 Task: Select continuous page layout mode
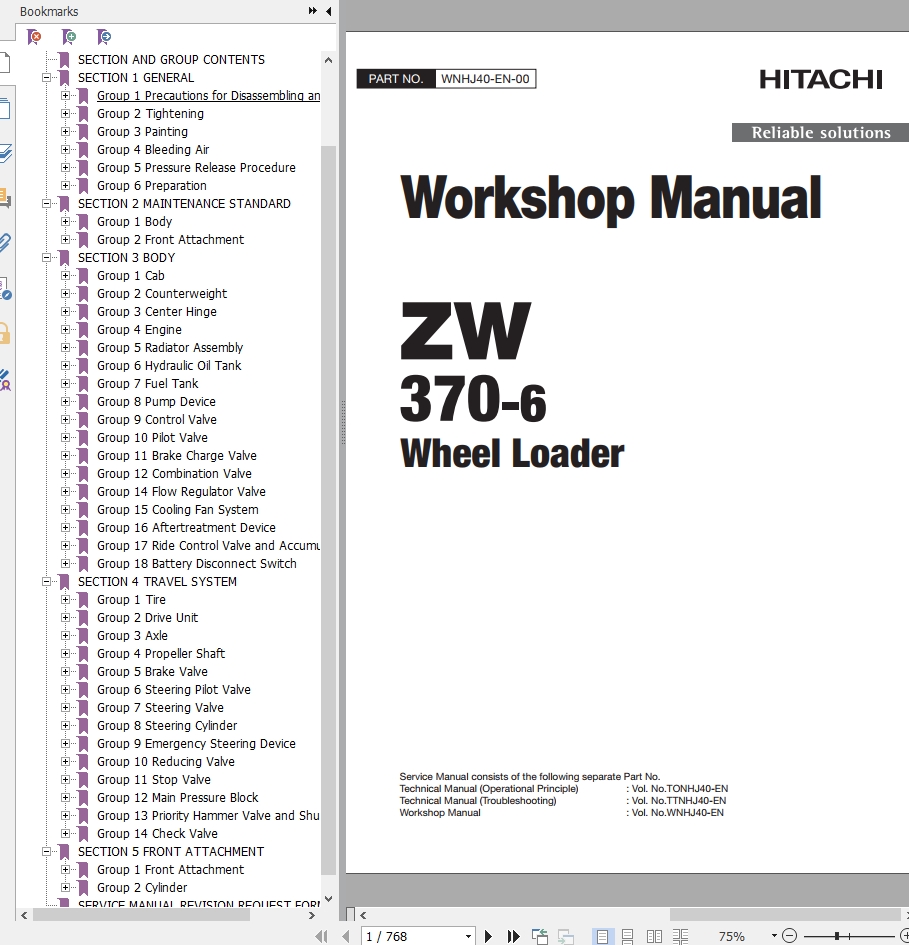(x=627, y=936)
